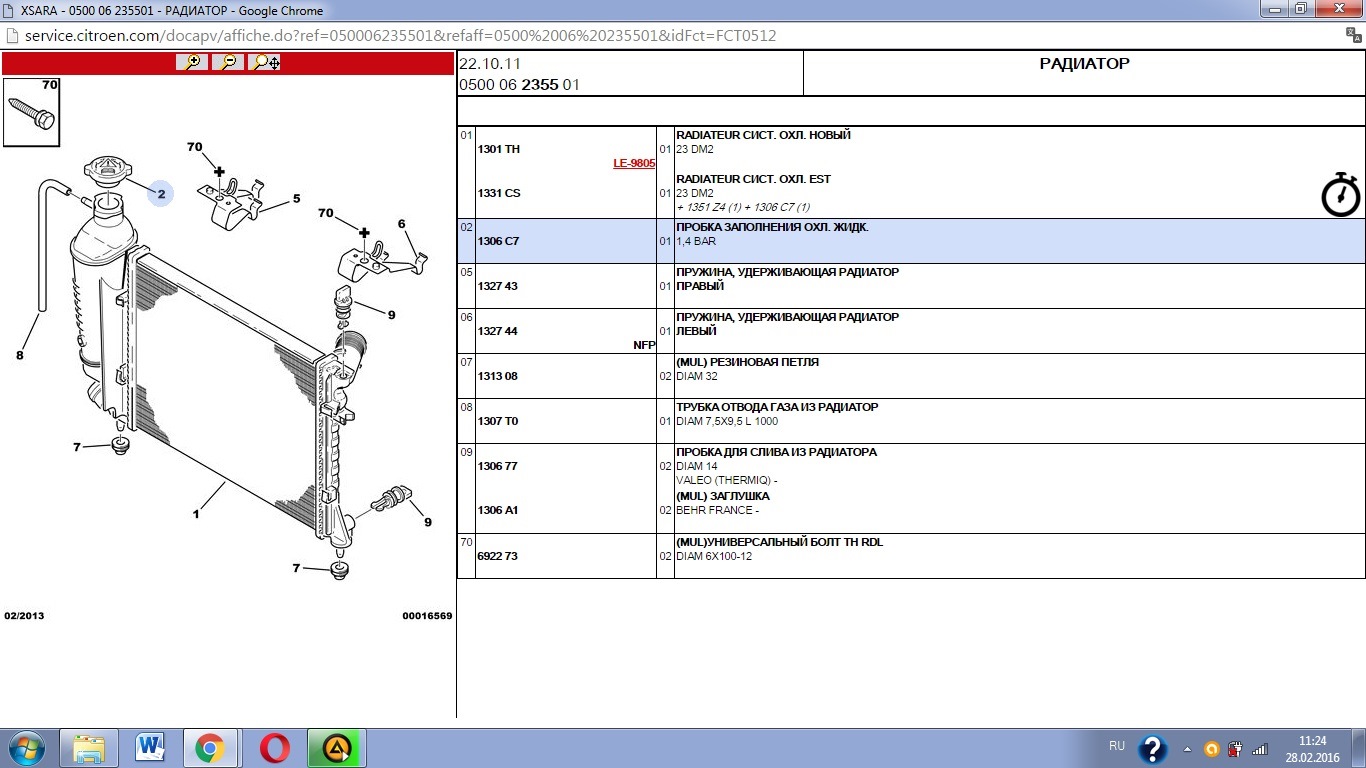Open the green triangle app on taskbar
1366x768 pixels.
[x=336, y=748]
